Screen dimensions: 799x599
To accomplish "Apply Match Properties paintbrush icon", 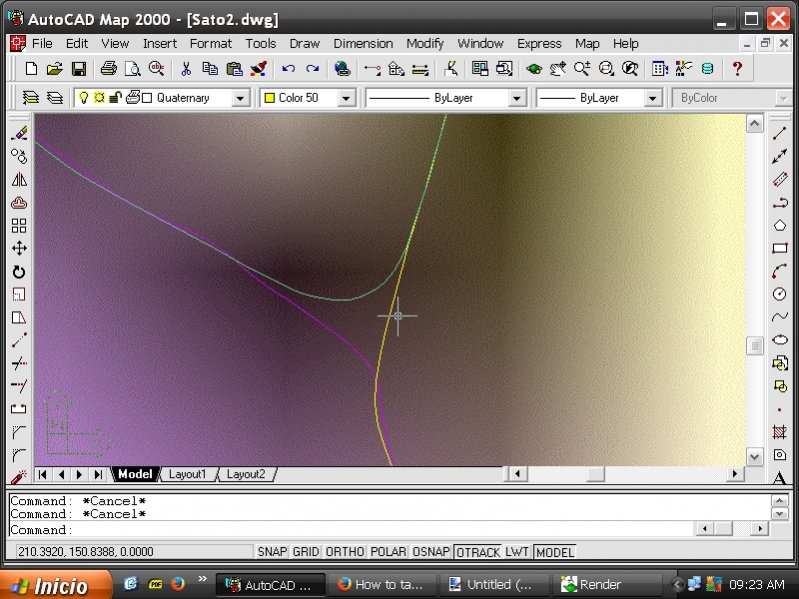I will click(258, 68).
